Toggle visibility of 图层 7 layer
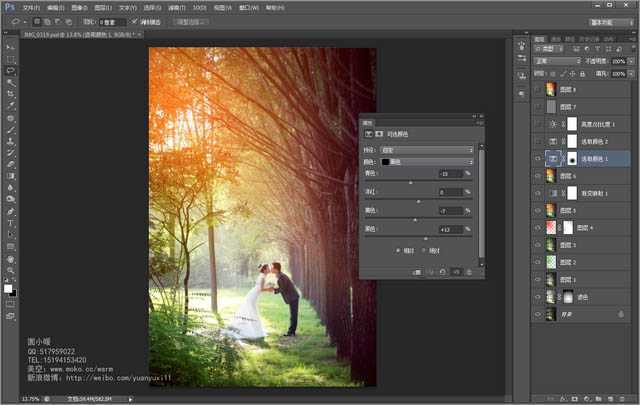This screenshot has width=640, height=405. tap(538, 107)
